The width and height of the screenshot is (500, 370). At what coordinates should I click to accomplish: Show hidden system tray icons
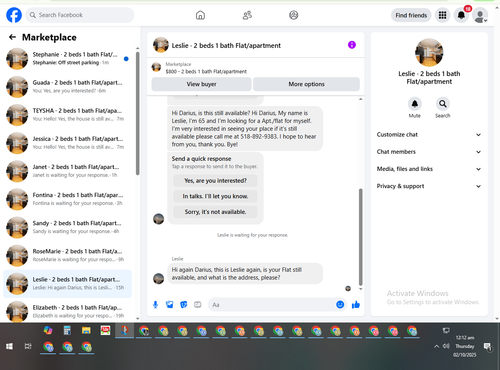tap(436, 347)
